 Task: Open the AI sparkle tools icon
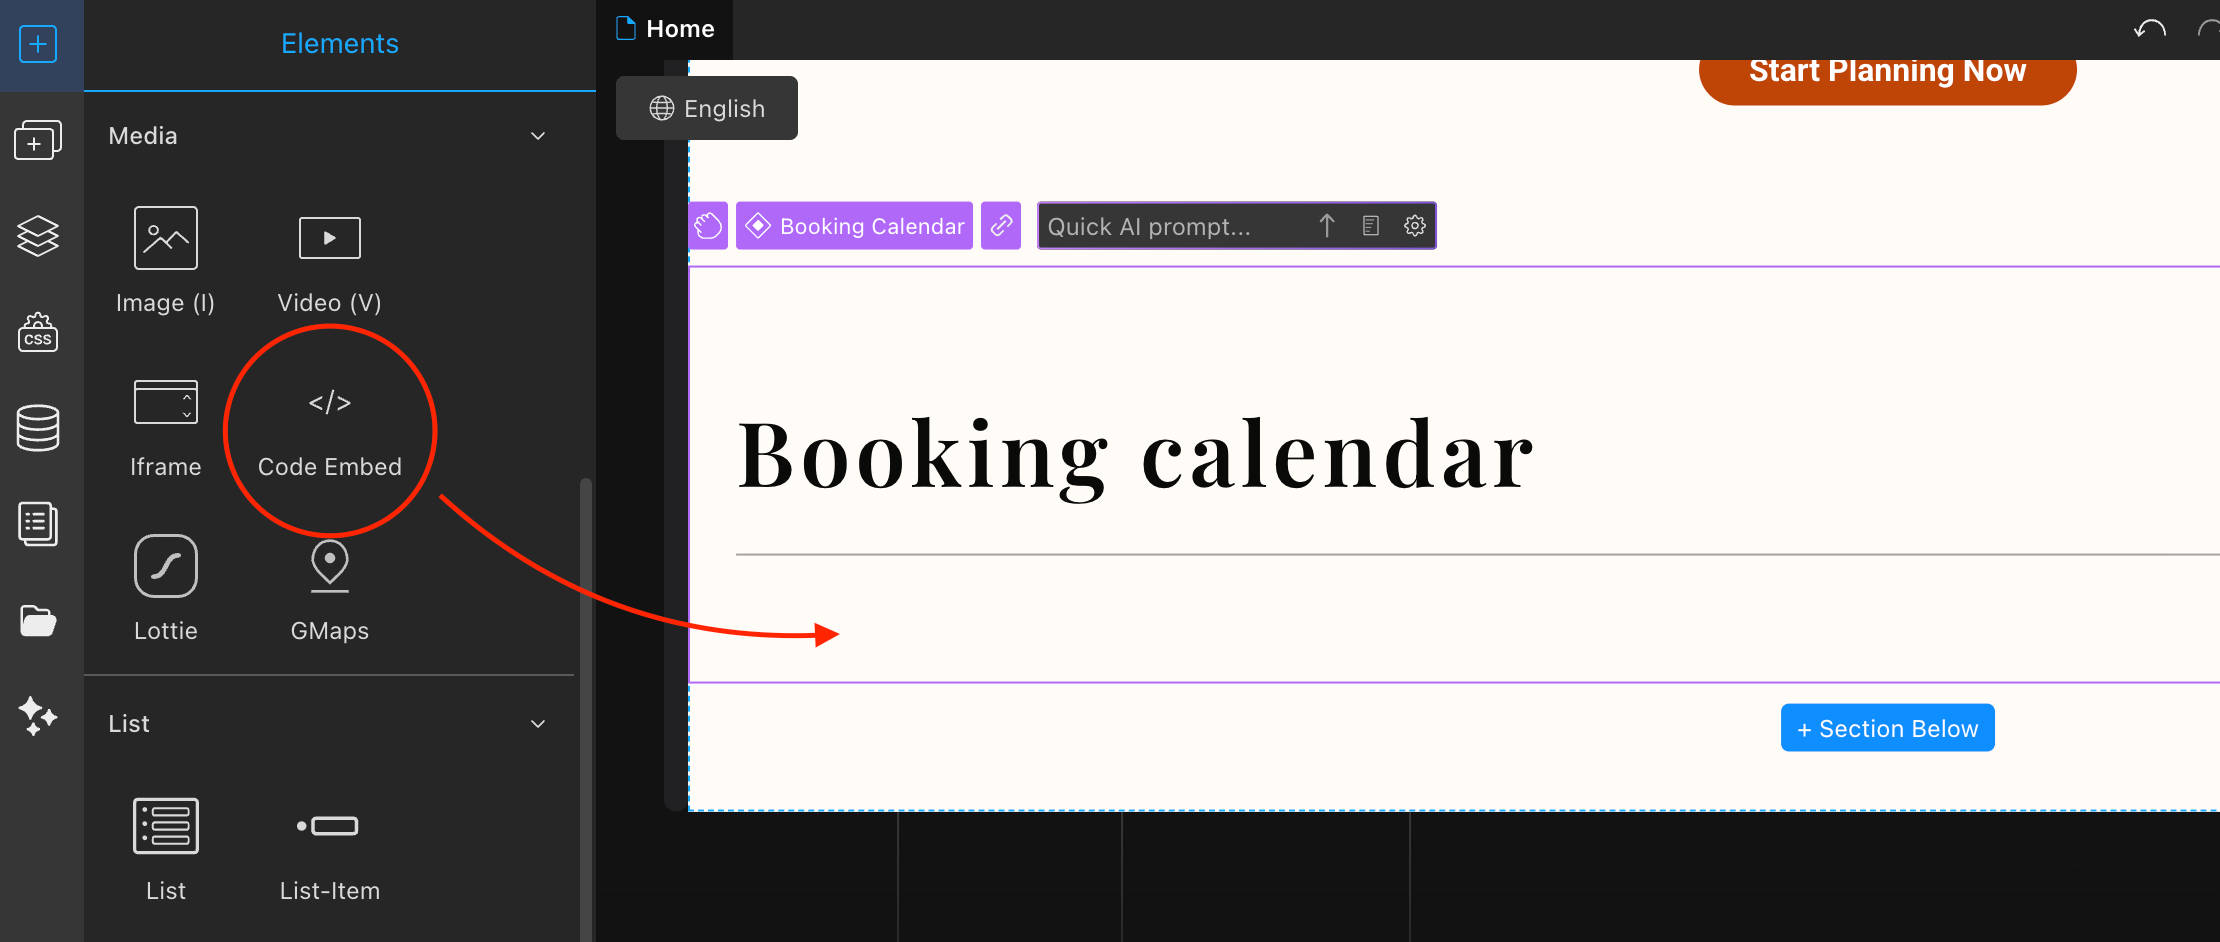point(38,716)
